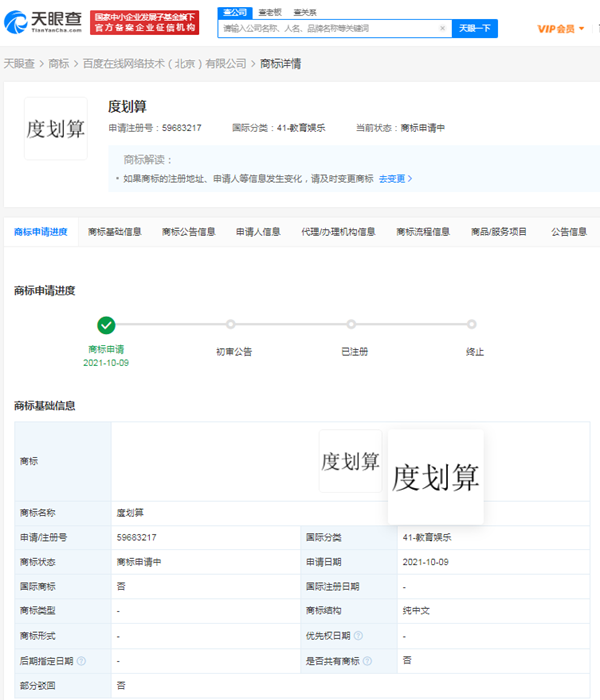Switch to the 申请人信息 tab
This screenshot has height=700, width=600.
coord(258,232)
